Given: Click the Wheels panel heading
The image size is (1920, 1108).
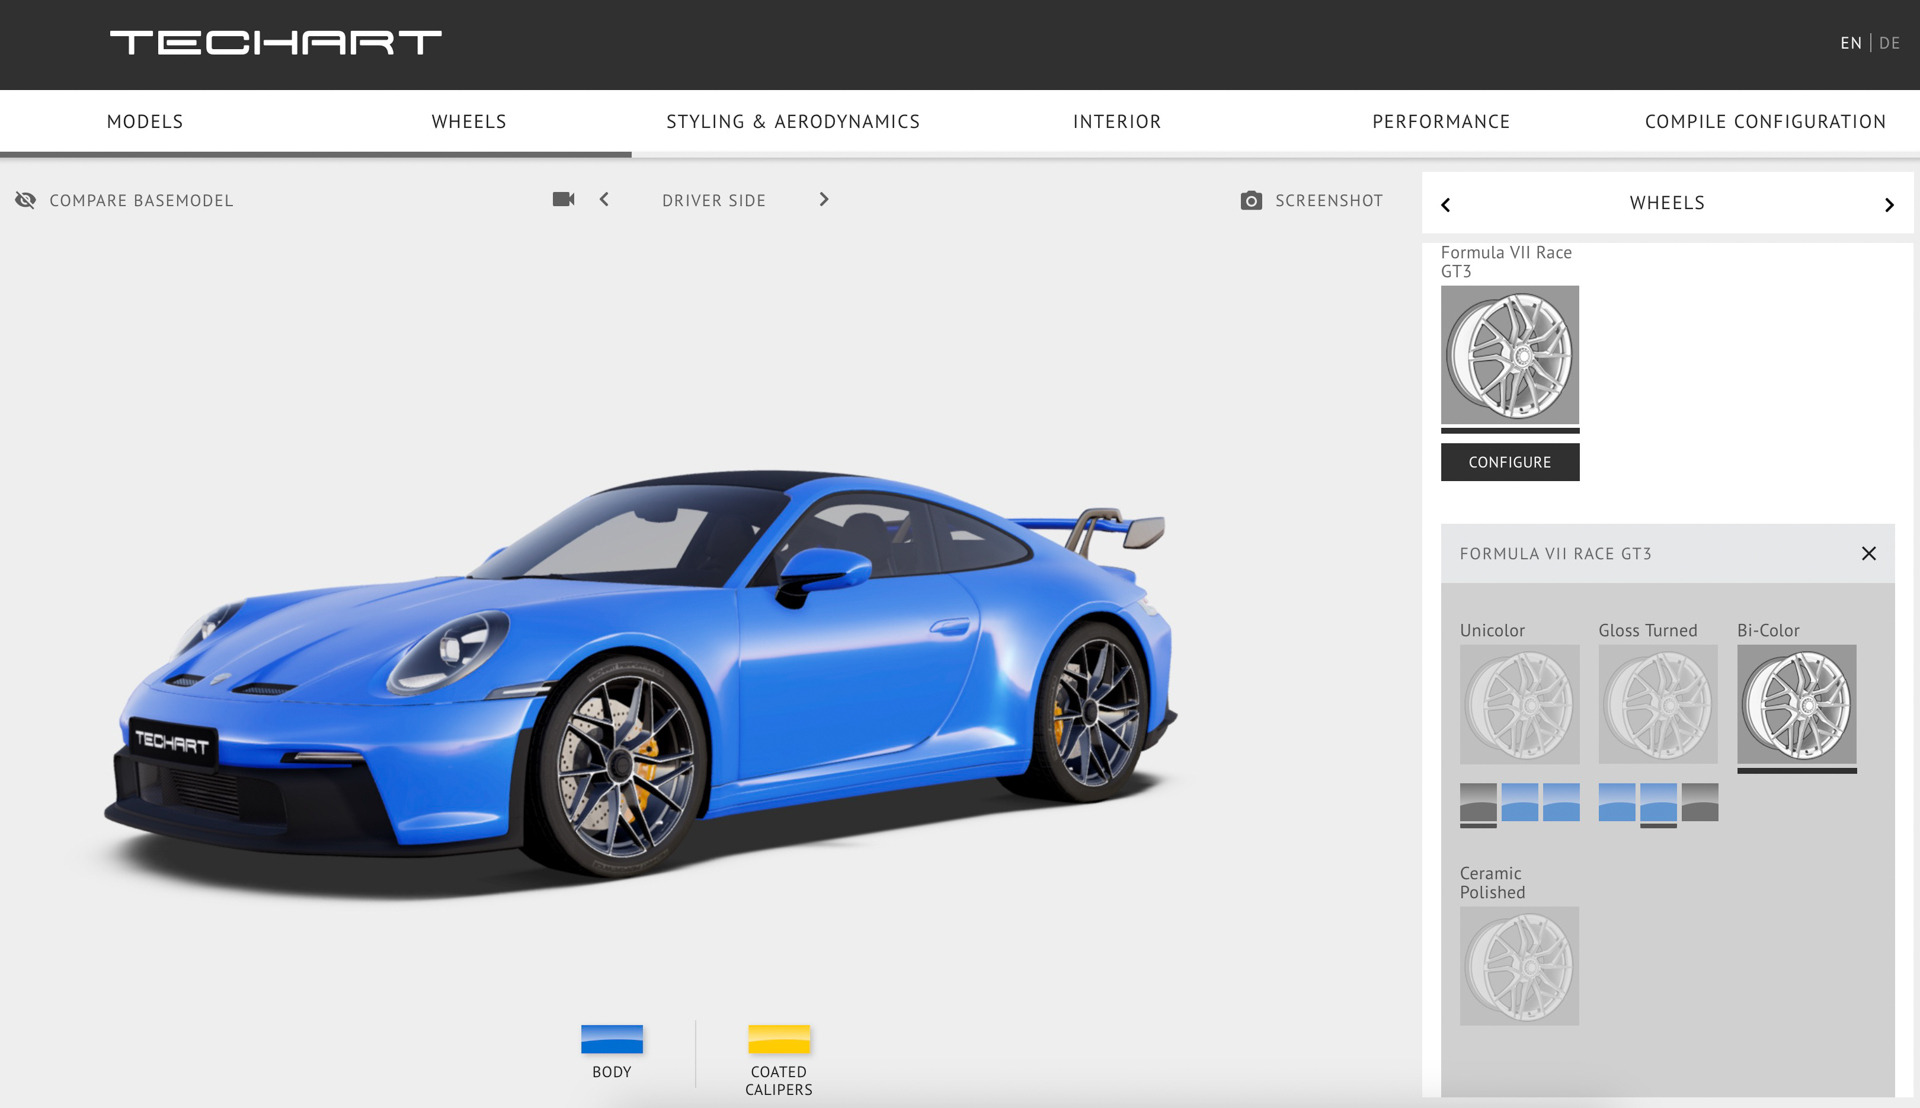Looking at the screenshot, I should click(1667, 203).
